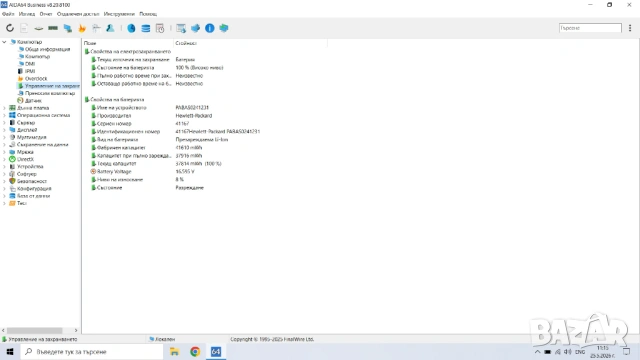Select the Мрежа tree item
The width and height of the screenshot is (640, 360).
pos(25,152)
